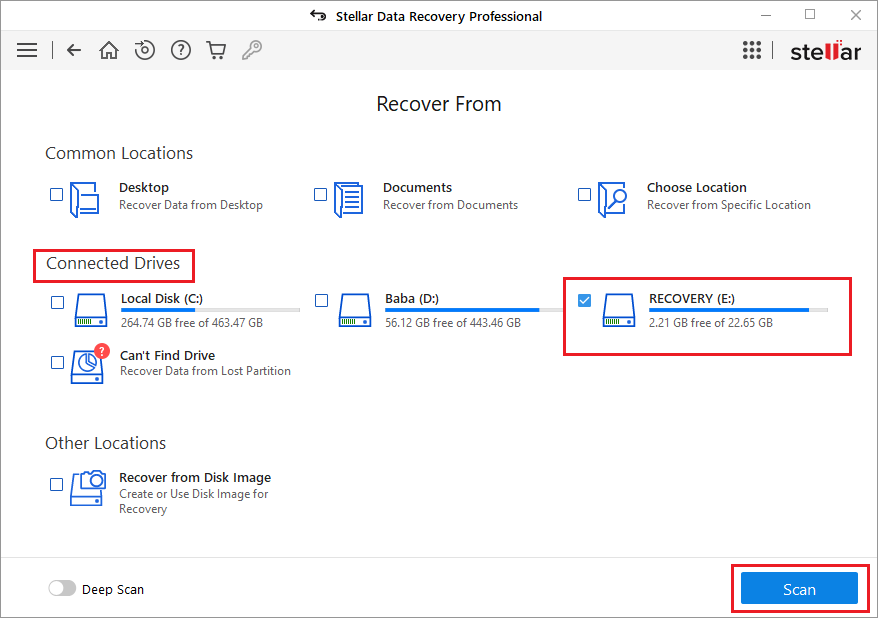Maximize the Stellar Data Recovery window
The width and height of the screenshot is (878, 618).
click(810, 15)
